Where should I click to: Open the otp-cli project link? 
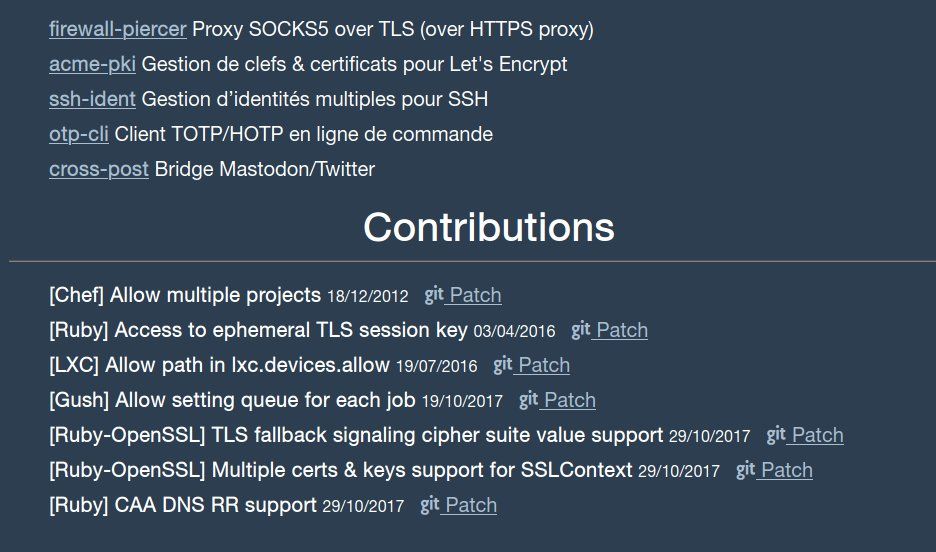click(x=79, y=134)
